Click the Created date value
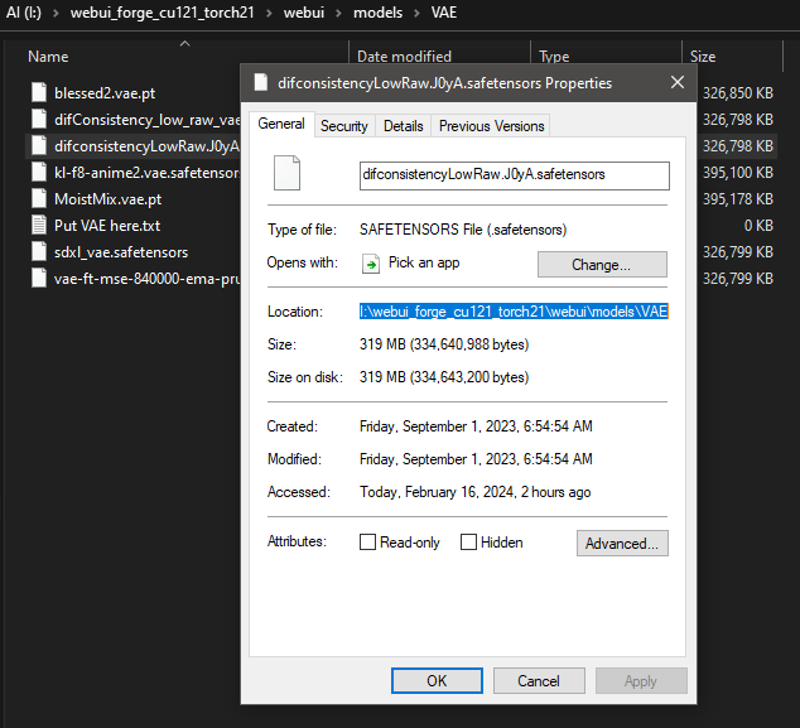Image resolution: width=800 pixels, height=728 pixels. pos(476,426)
